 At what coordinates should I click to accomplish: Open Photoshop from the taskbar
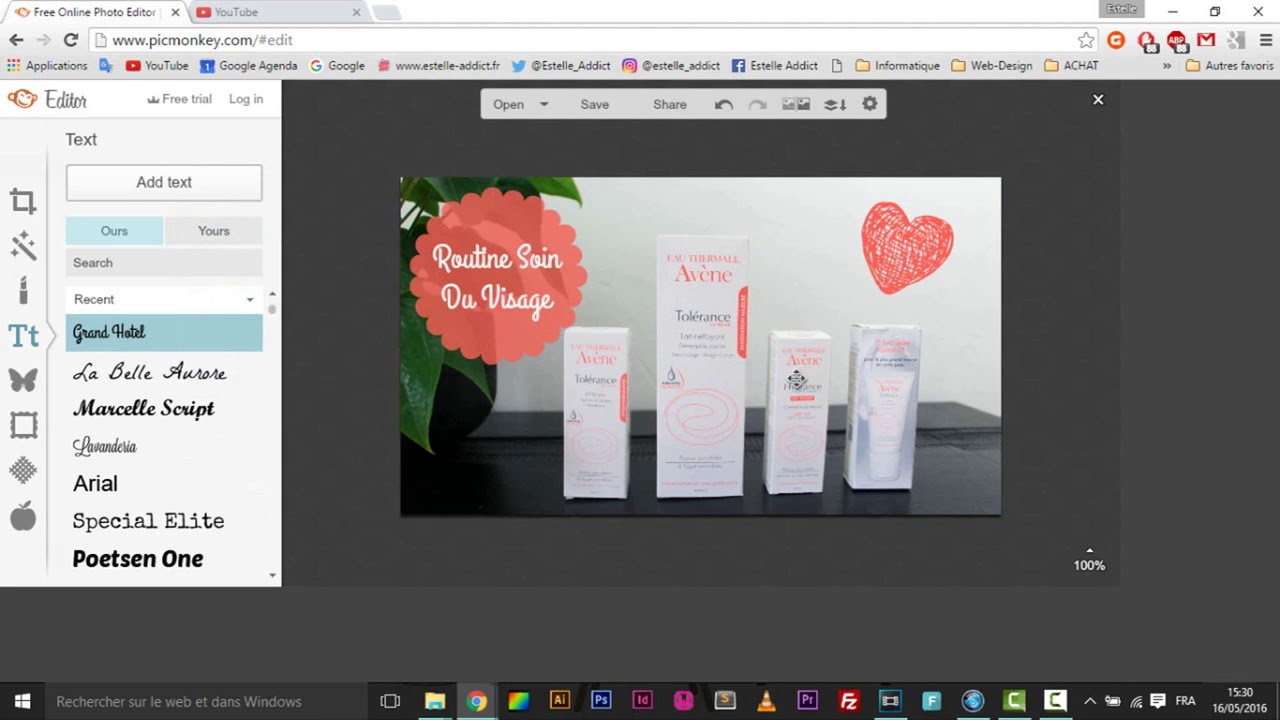pyautogui.click(x=601, y=701)
